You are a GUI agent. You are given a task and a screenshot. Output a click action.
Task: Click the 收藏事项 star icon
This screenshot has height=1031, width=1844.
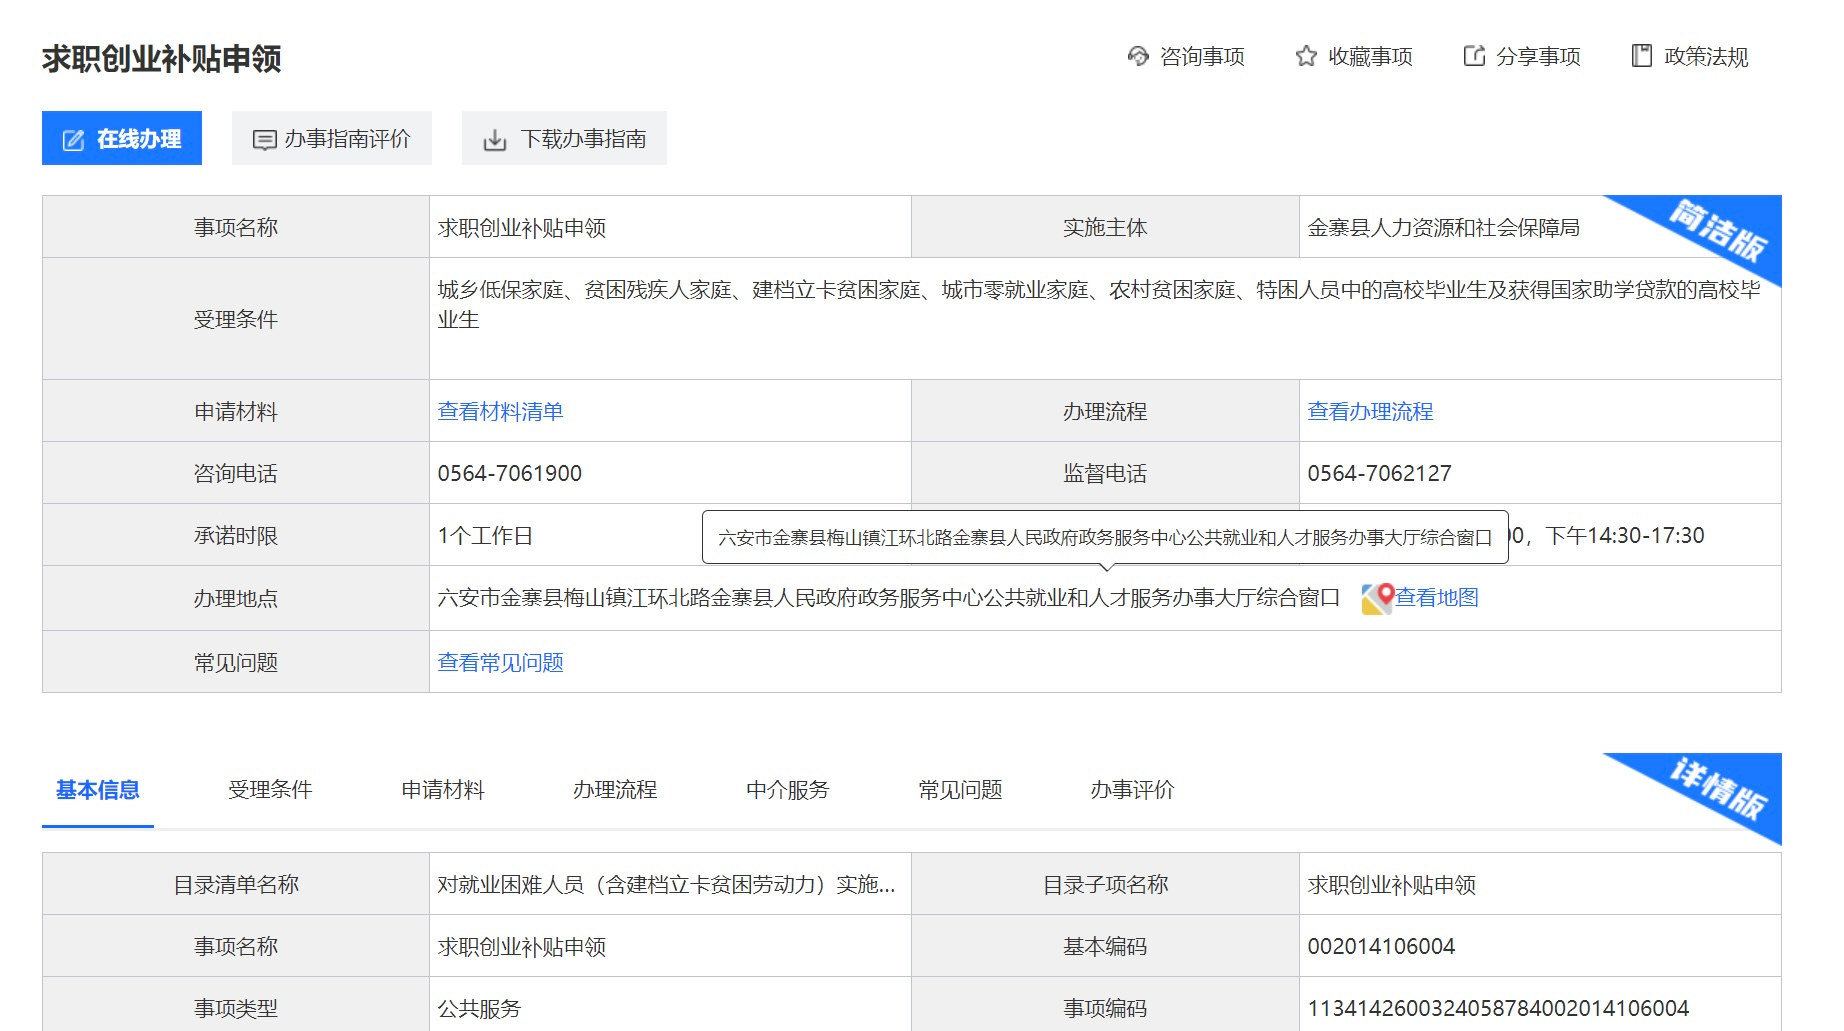click(x=1306, y=56)
